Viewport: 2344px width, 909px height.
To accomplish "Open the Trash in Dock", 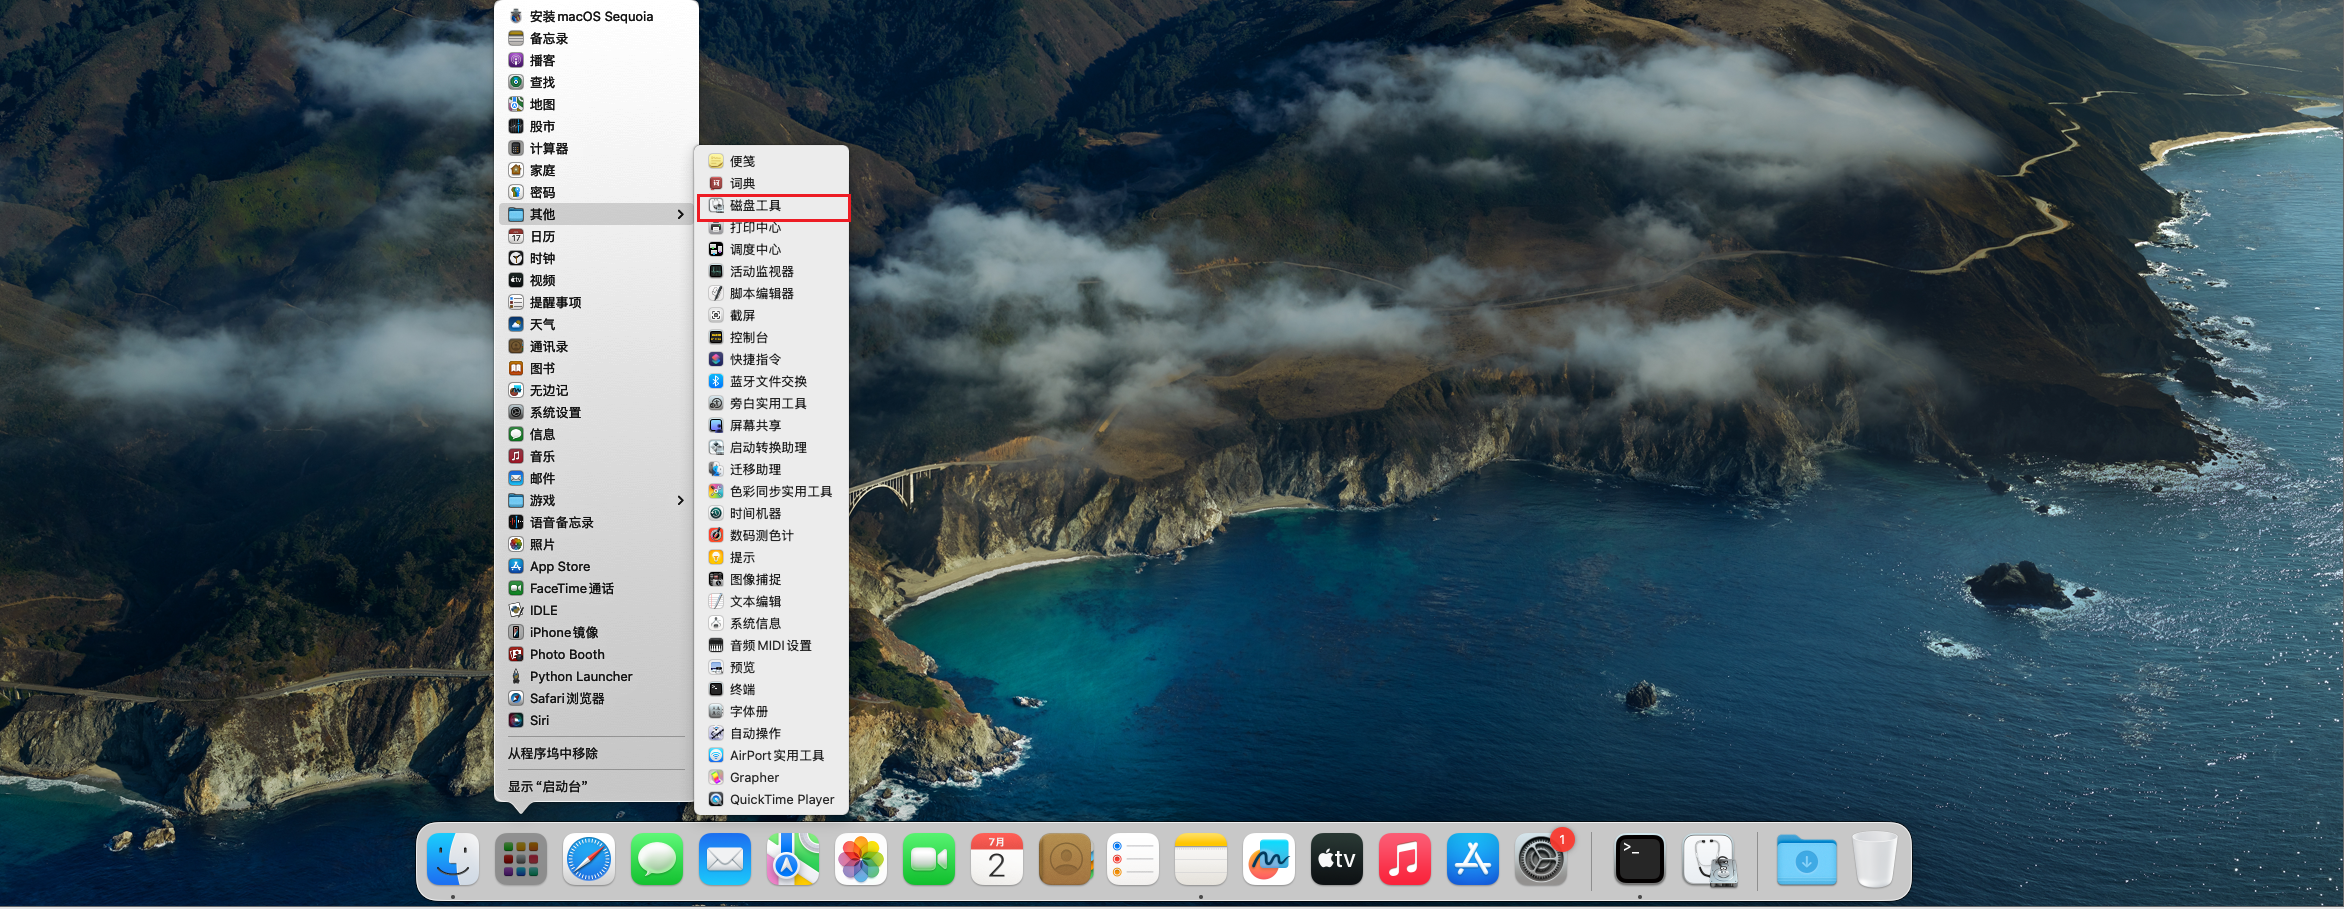I will (1874, 859).
